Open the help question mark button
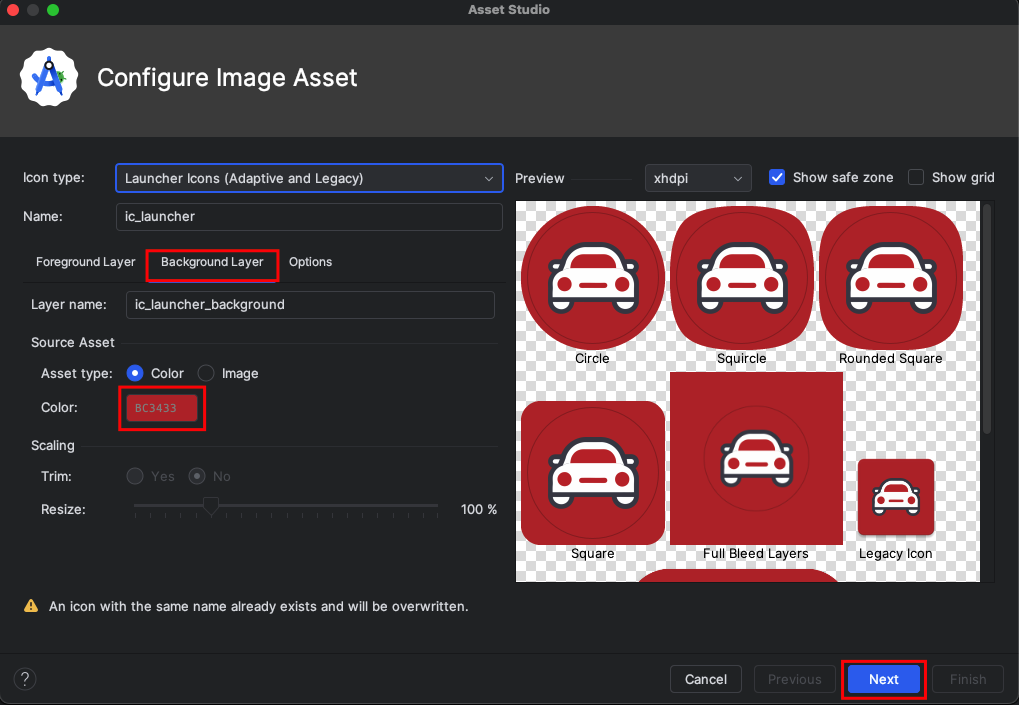Viewport: 1019px width, 705px height. tap(25, 679)
